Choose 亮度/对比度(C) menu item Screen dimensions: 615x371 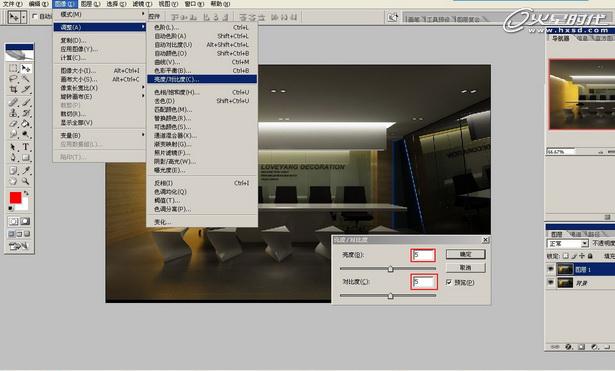[202, 79]
